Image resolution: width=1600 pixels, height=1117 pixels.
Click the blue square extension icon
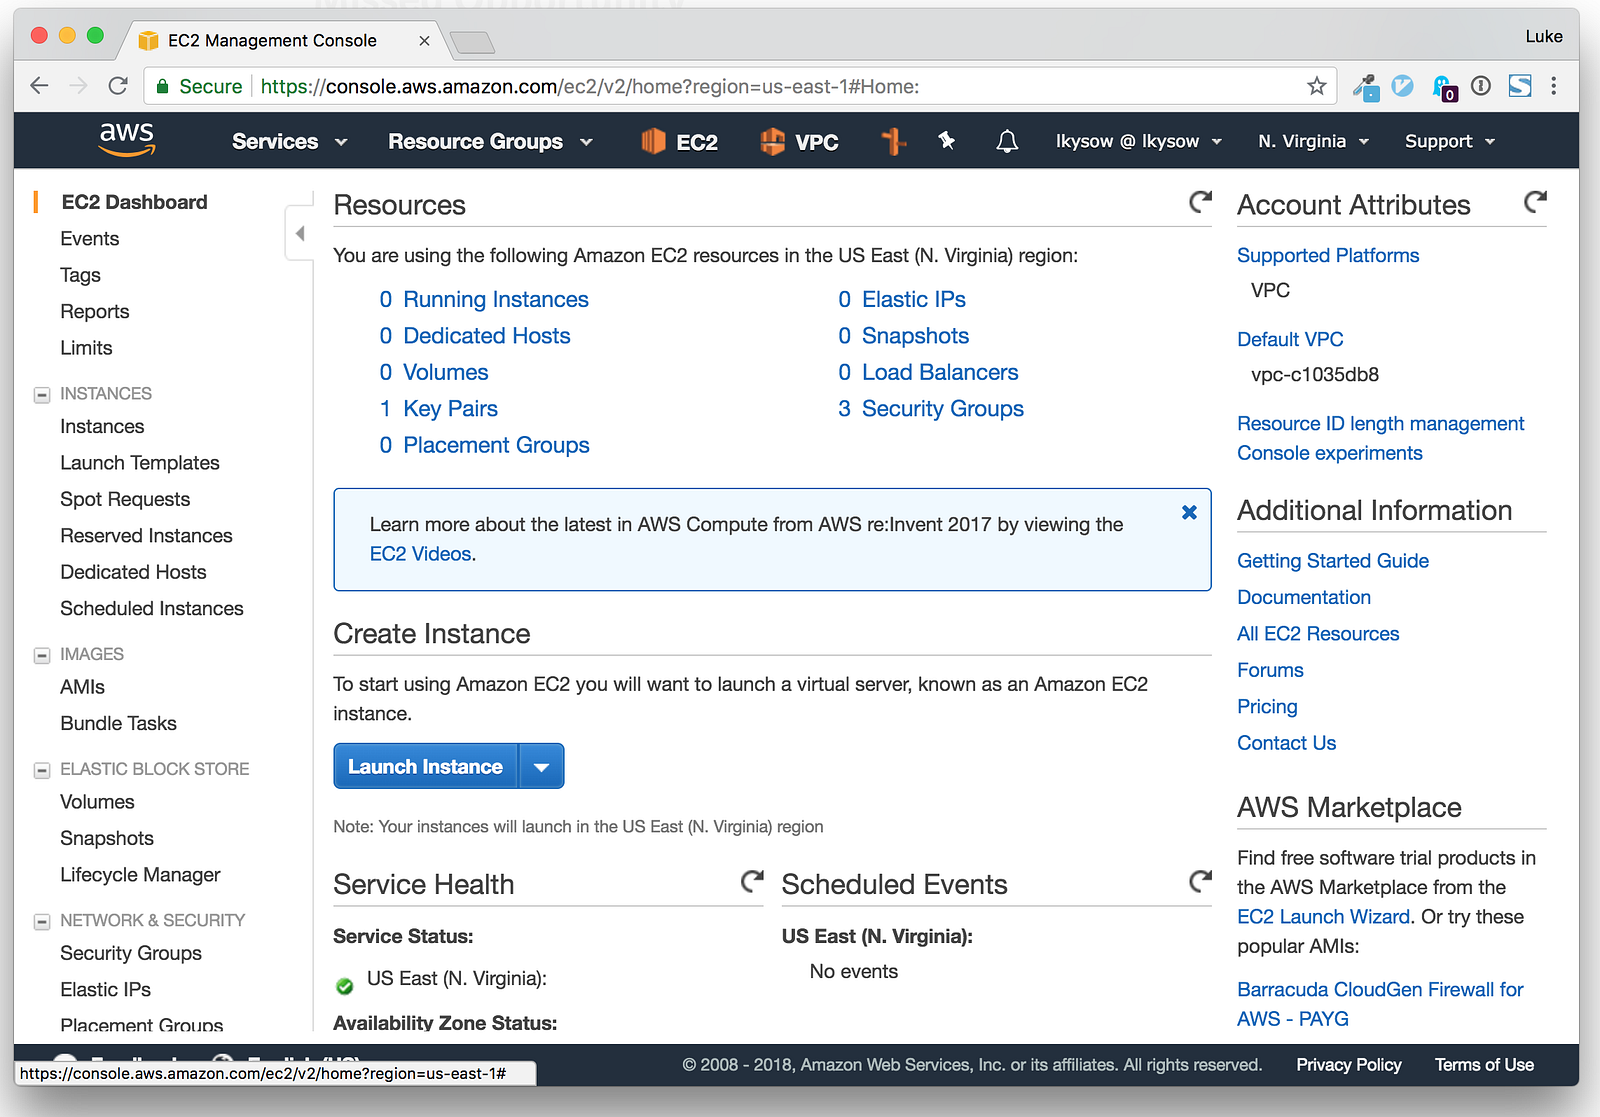coord(1520,86)
